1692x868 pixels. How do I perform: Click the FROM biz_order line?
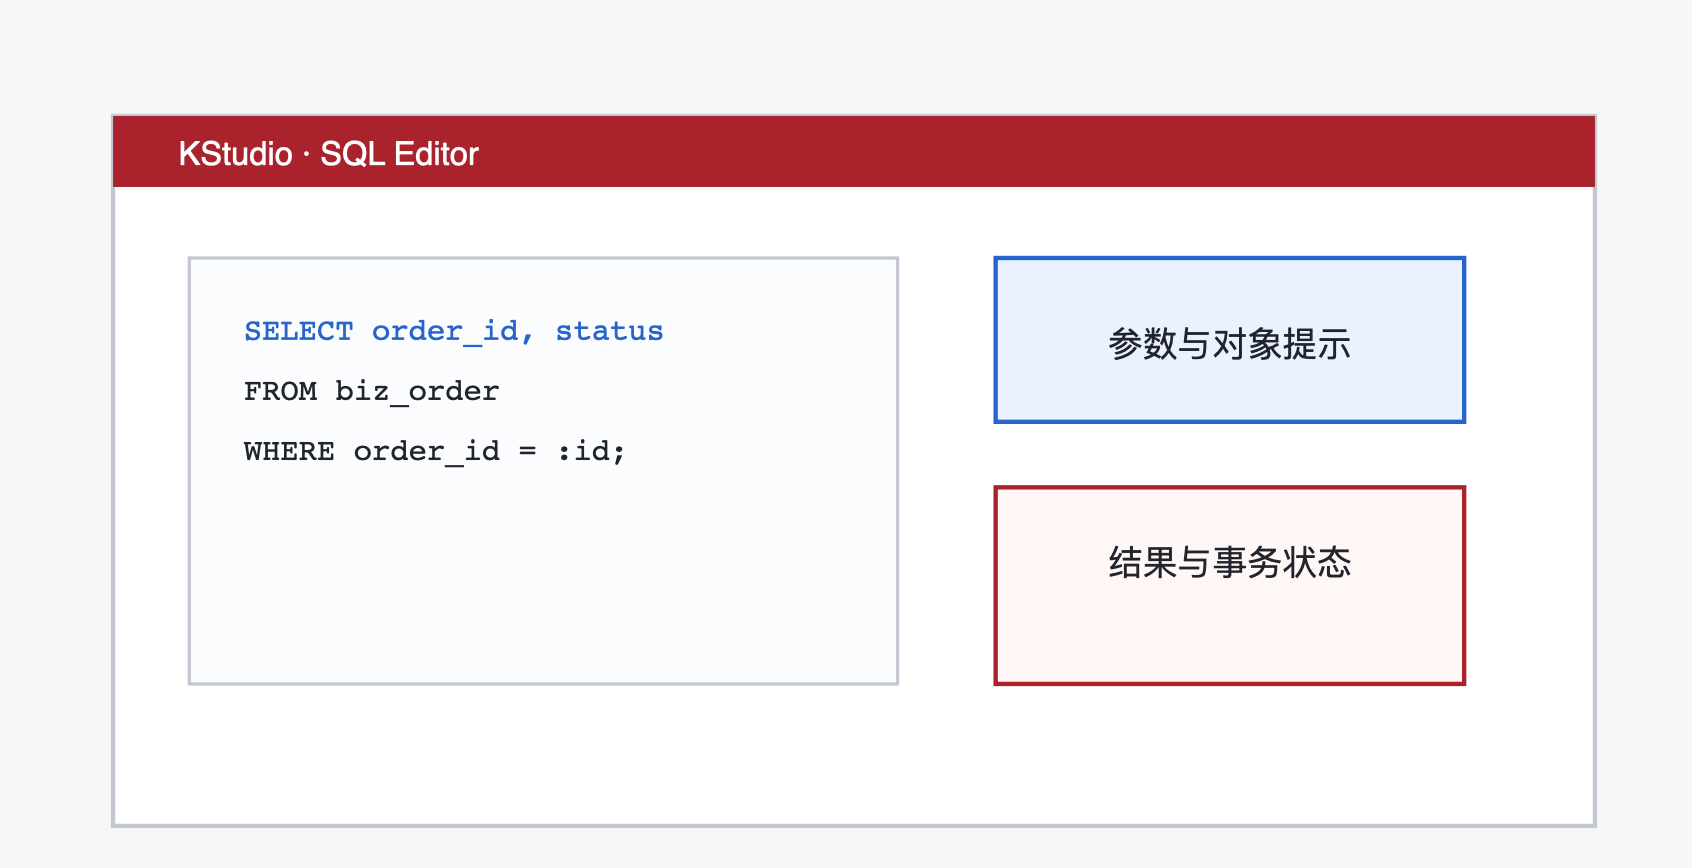coord(371,391)
